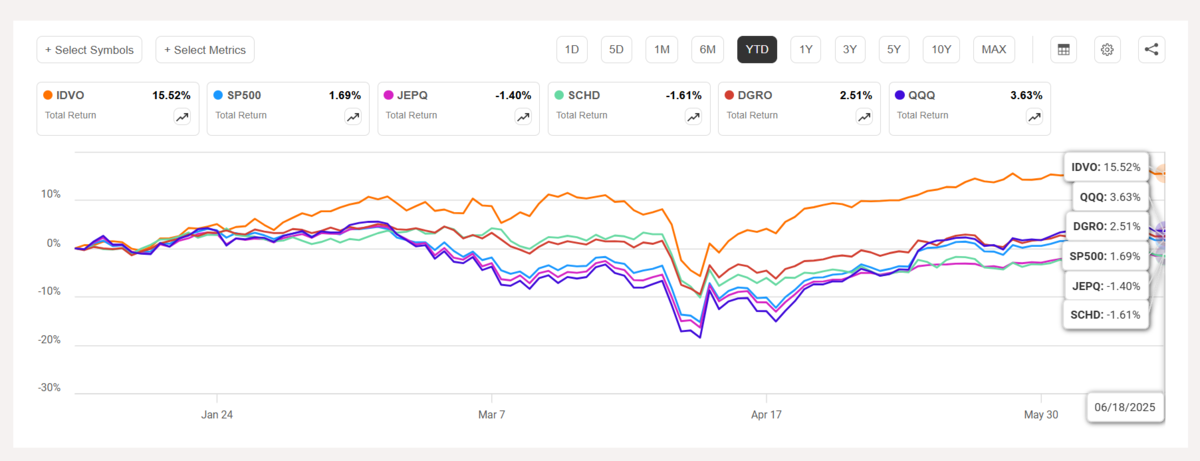Switch to the 6M time range

pyautogui.click(x=707, y=49)
